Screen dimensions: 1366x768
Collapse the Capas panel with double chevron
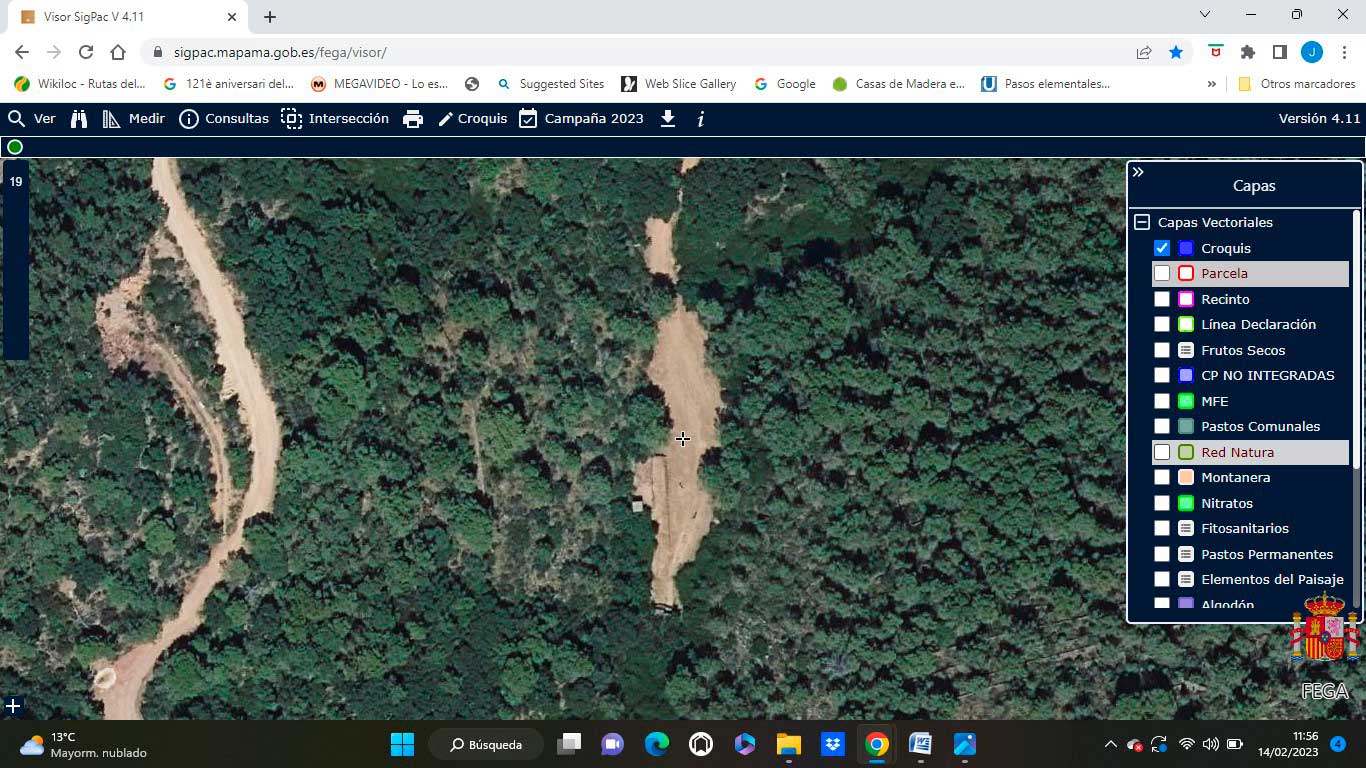pos(1138,172)
